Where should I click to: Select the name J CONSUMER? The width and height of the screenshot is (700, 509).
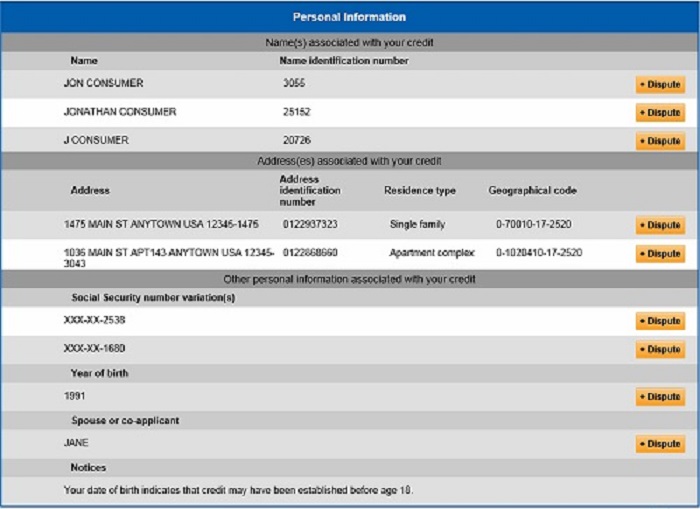[x=96, y=140]
